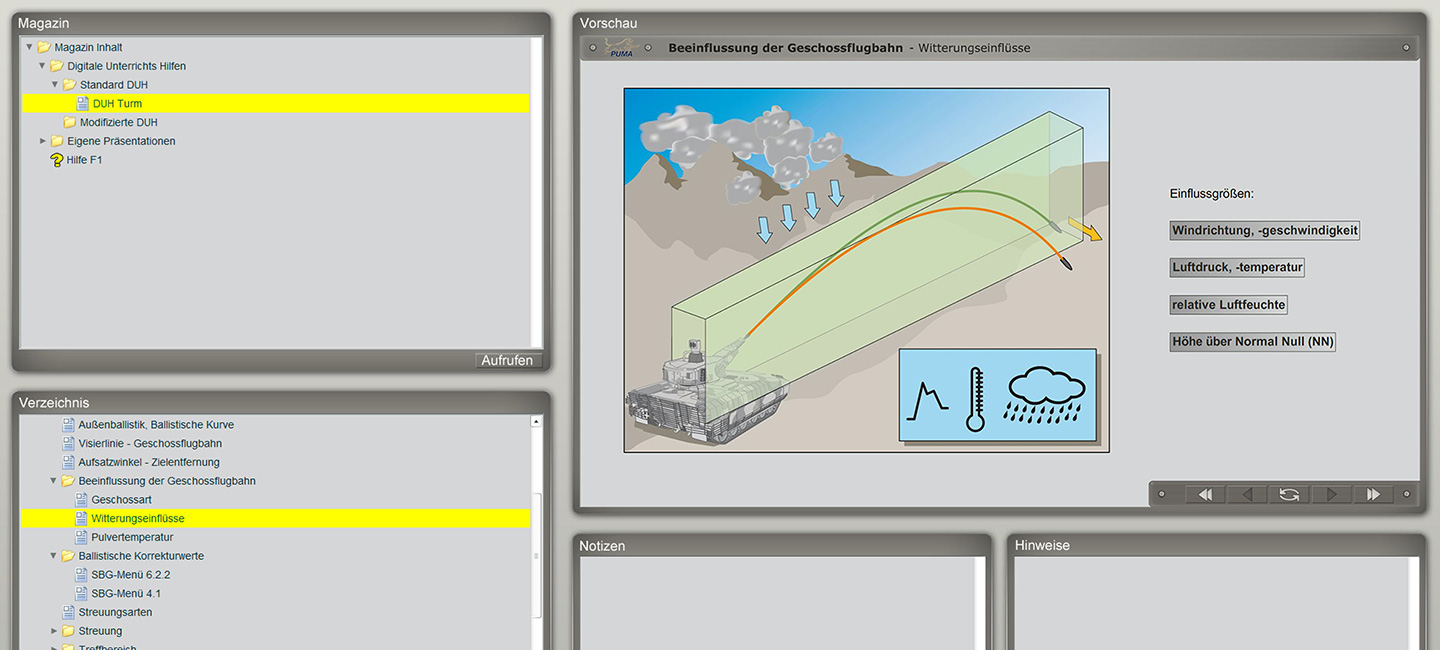Click the refresh/reload preview icon

pos(1289,494)
